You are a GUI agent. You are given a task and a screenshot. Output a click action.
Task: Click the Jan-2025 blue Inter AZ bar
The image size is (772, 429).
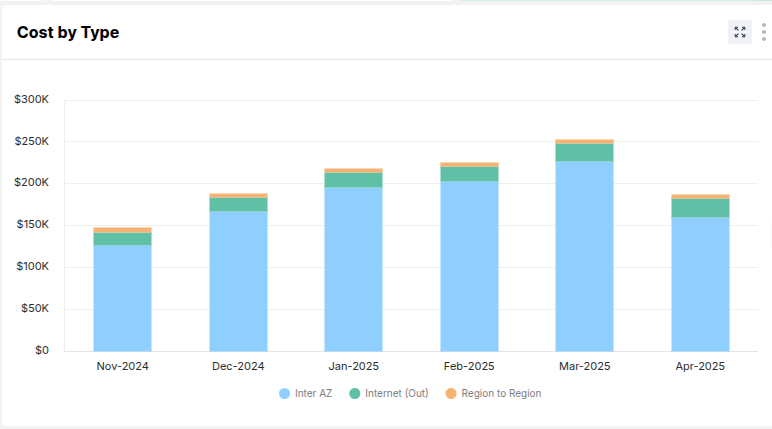(353, 268)
